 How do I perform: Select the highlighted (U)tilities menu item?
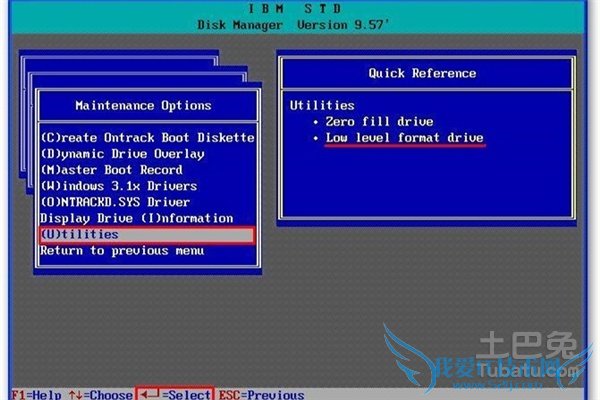(147, 235)
